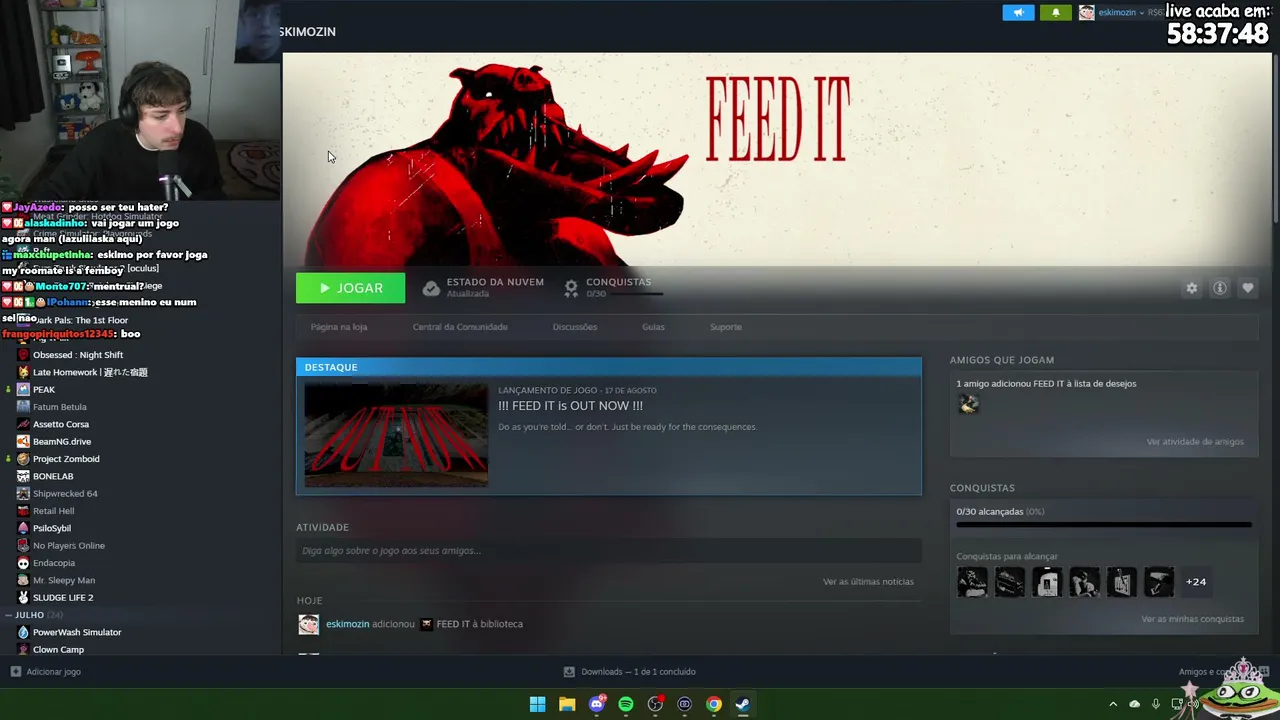View the fourth locked achievement icon
This screenshot has width=1280, height=720.
tap(1084, 582)
